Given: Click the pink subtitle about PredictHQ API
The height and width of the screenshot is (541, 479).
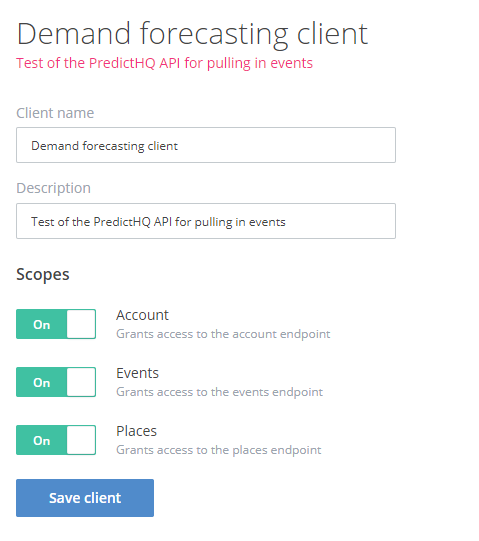Looking at the screenshot, I should (165, 63).
